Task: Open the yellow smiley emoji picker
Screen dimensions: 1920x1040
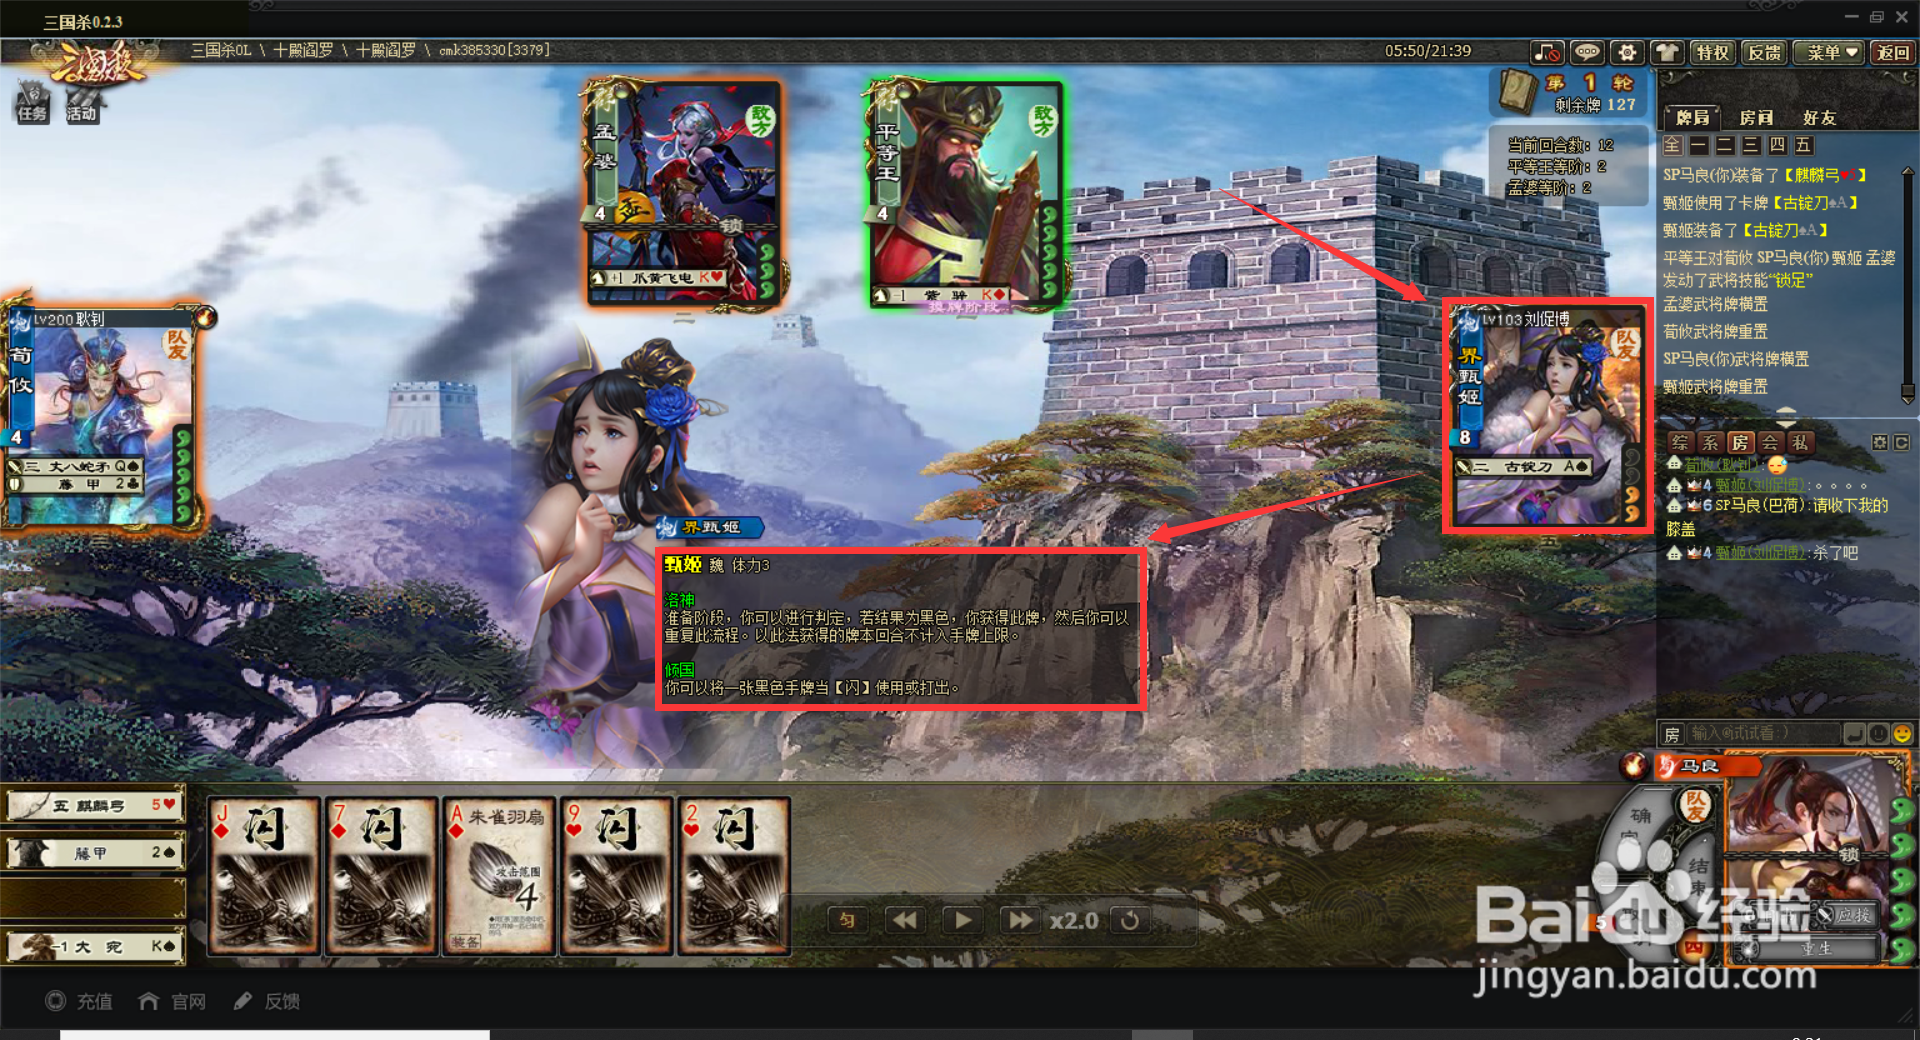Action: pyautogui.click(x=1902, y=734)
